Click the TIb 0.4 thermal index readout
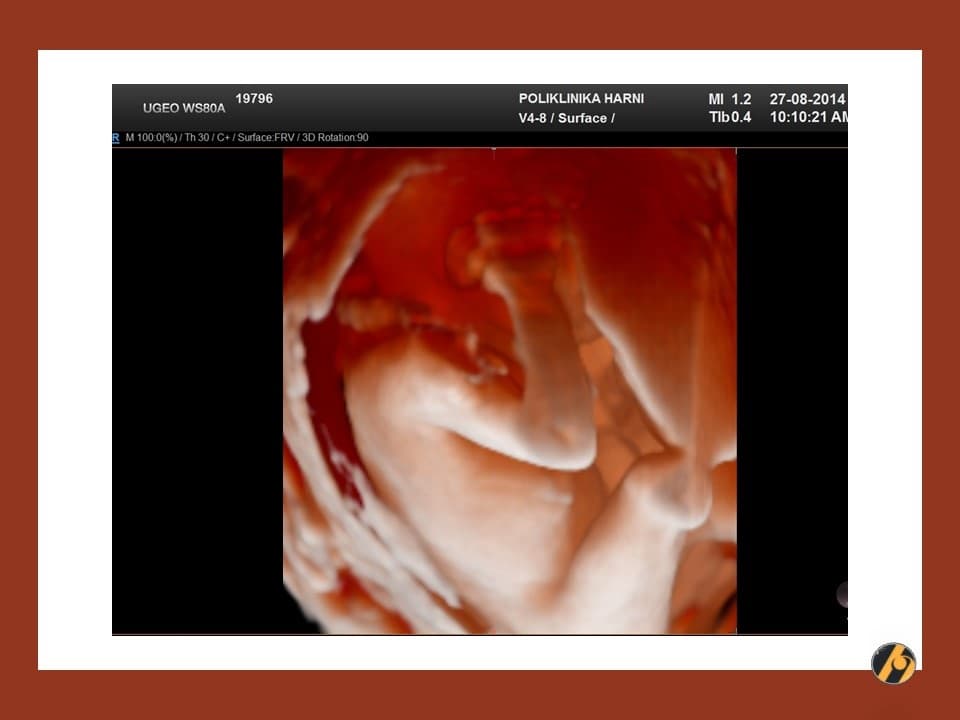 (729, 117)
